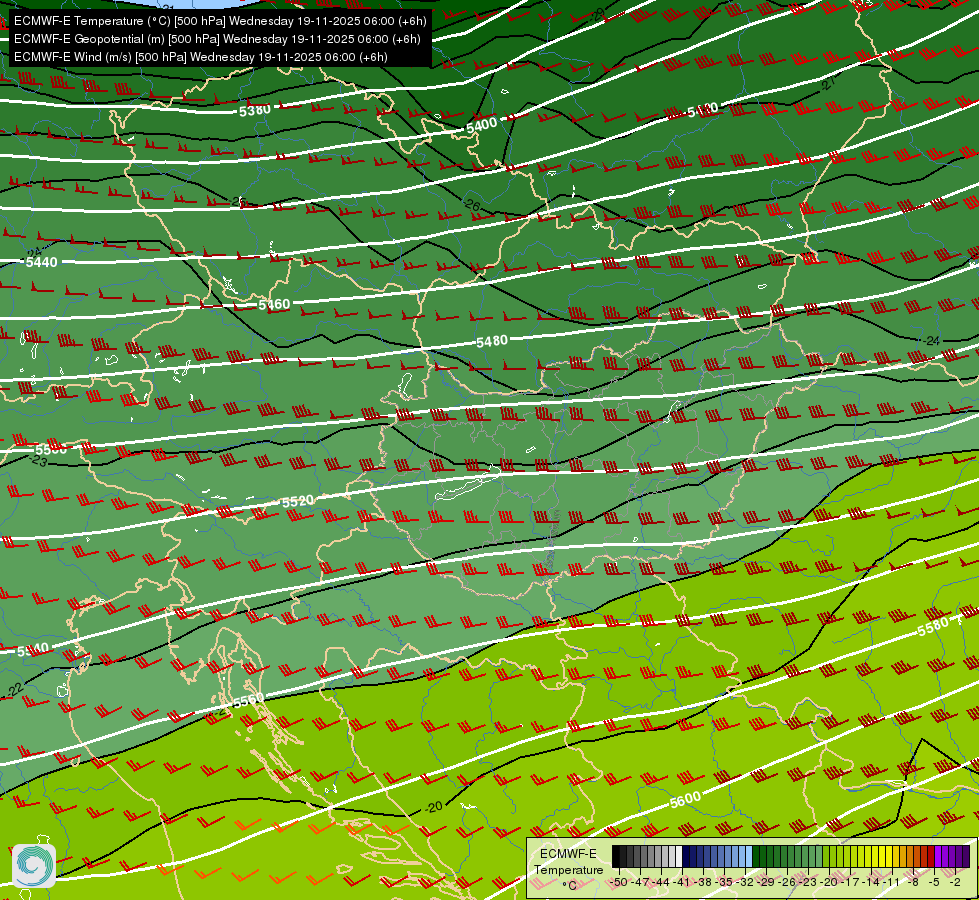Click the 5460 geopotential contour label
Image resolution: width=979 pixels, height=900 pixels.
tap(274, 304)
